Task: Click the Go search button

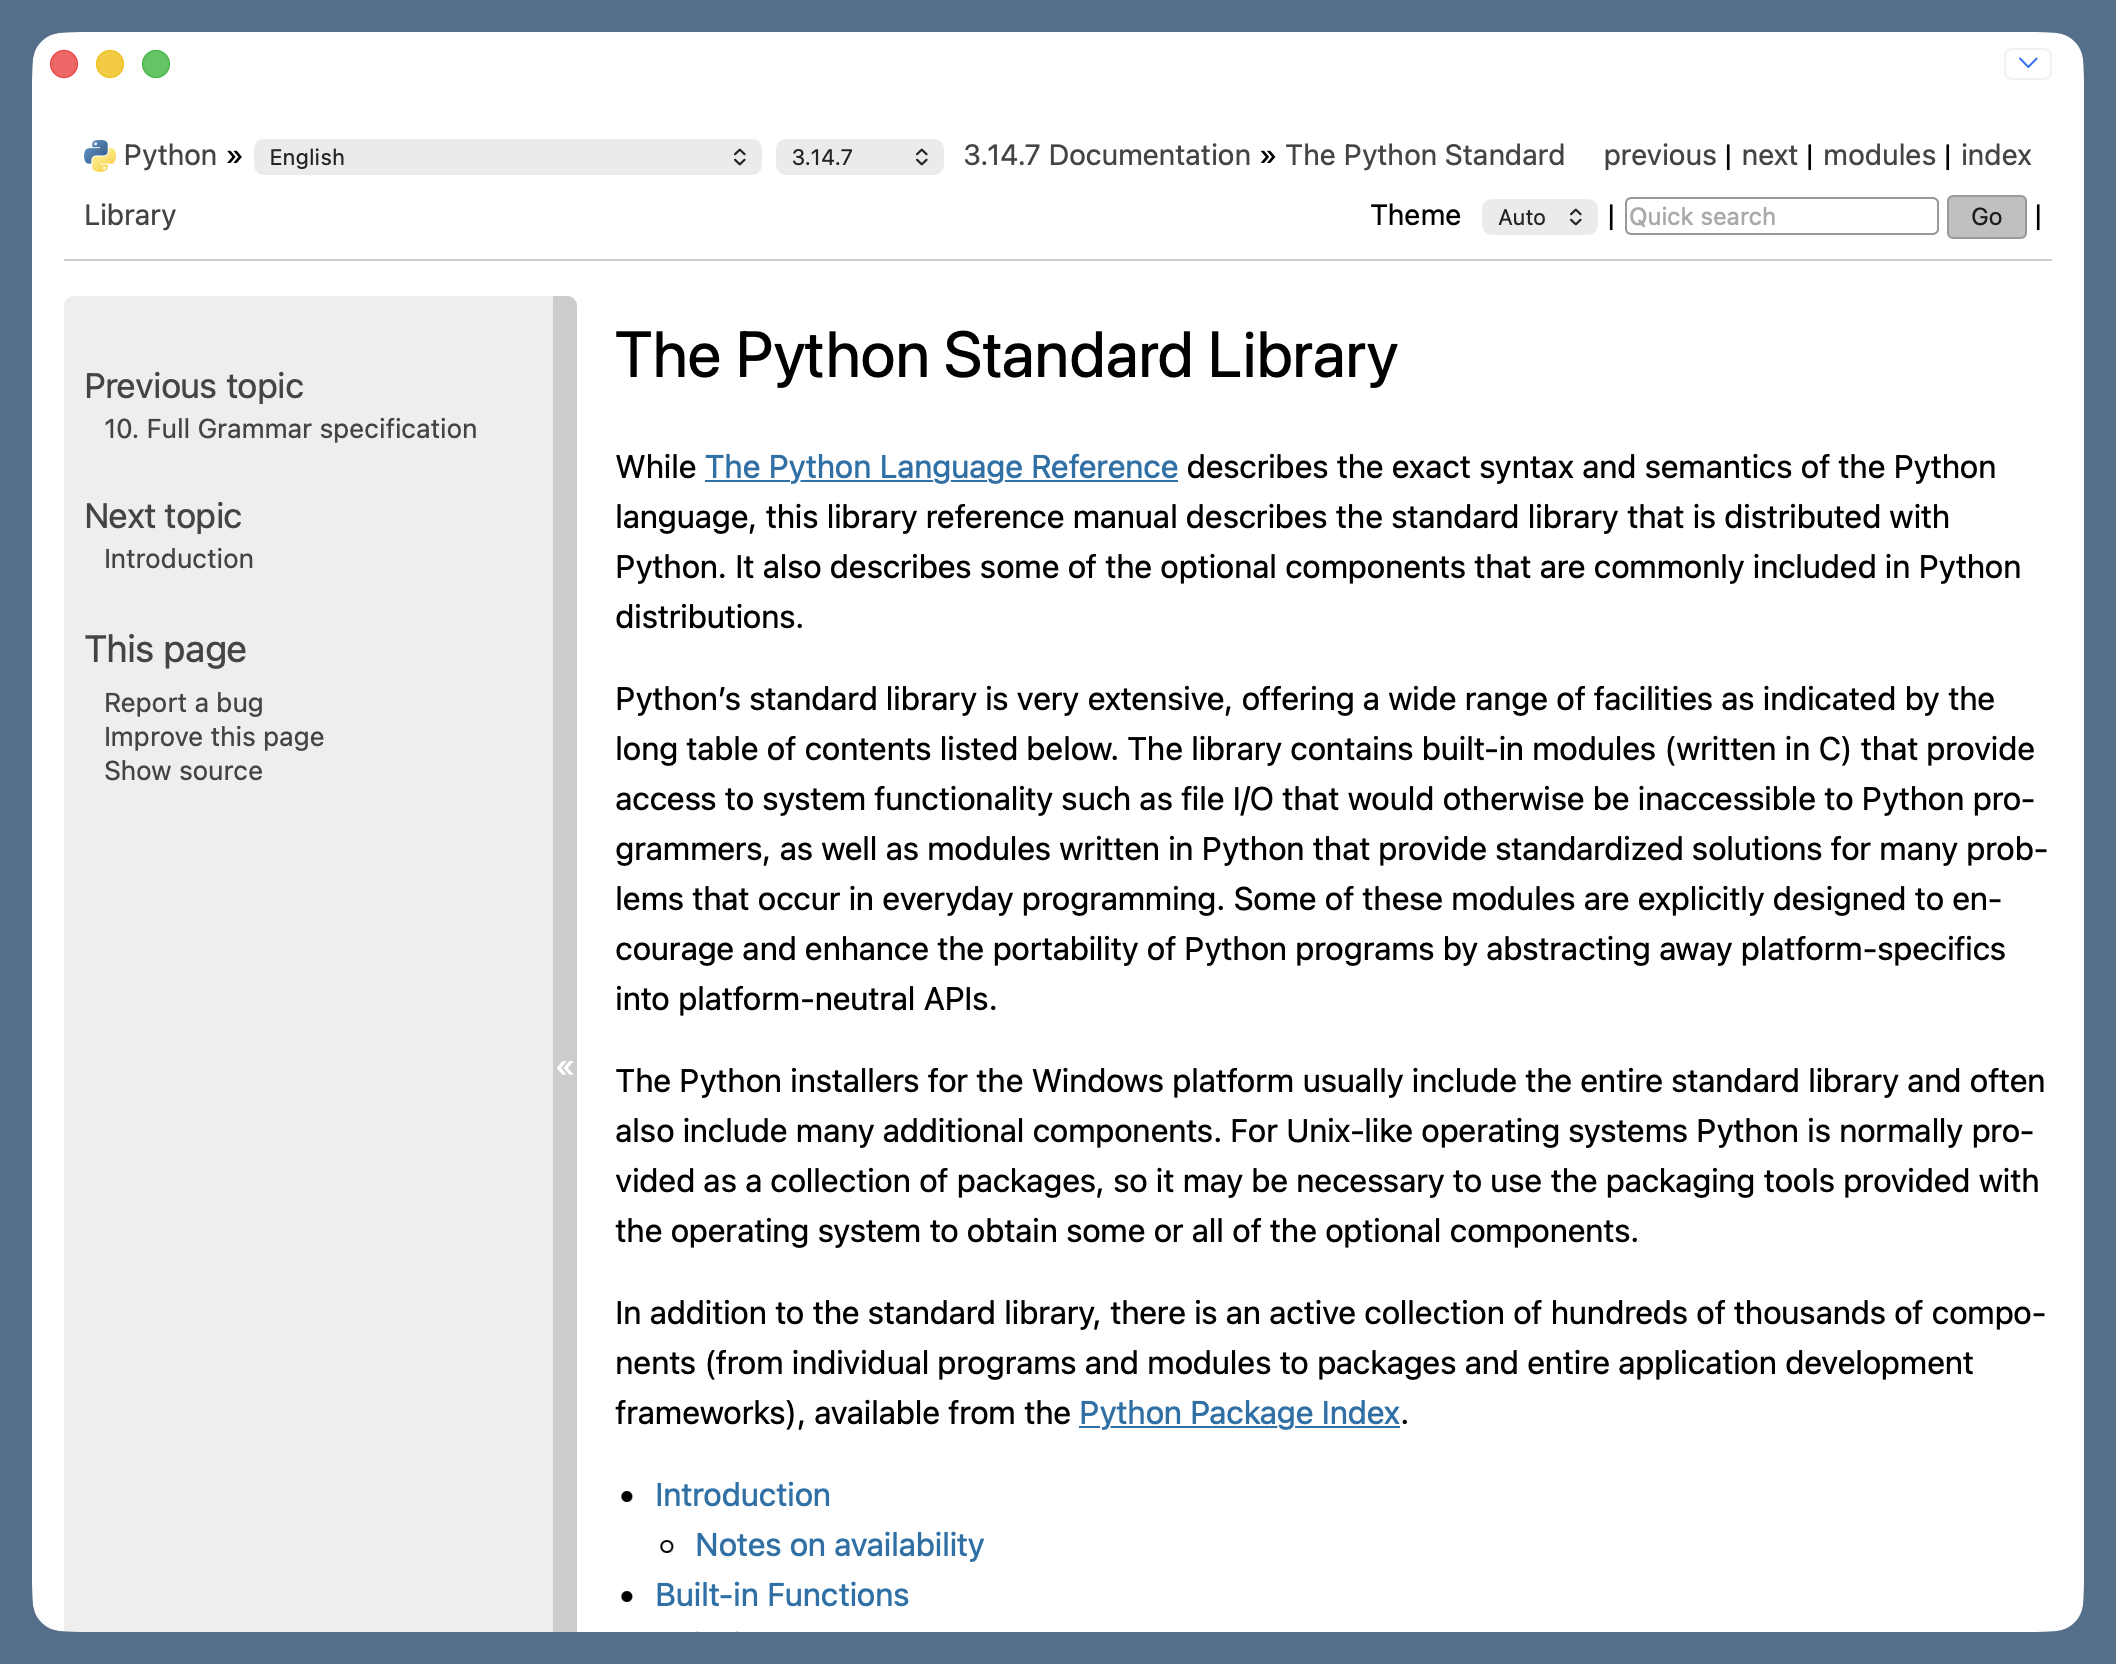Action: (x=1986, y=217)
